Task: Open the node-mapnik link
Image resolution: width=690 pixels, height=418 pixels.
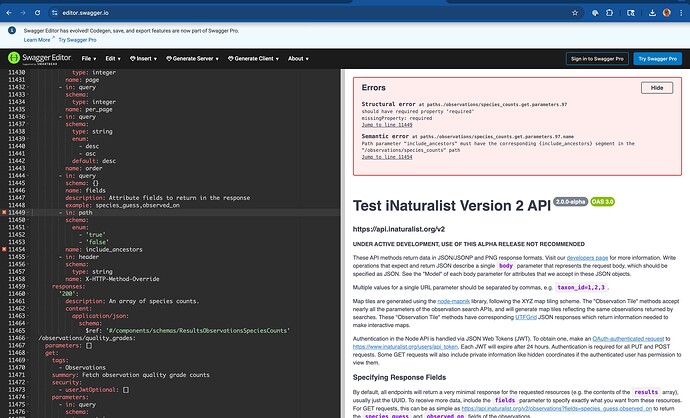Action: [x=453, y=301]
